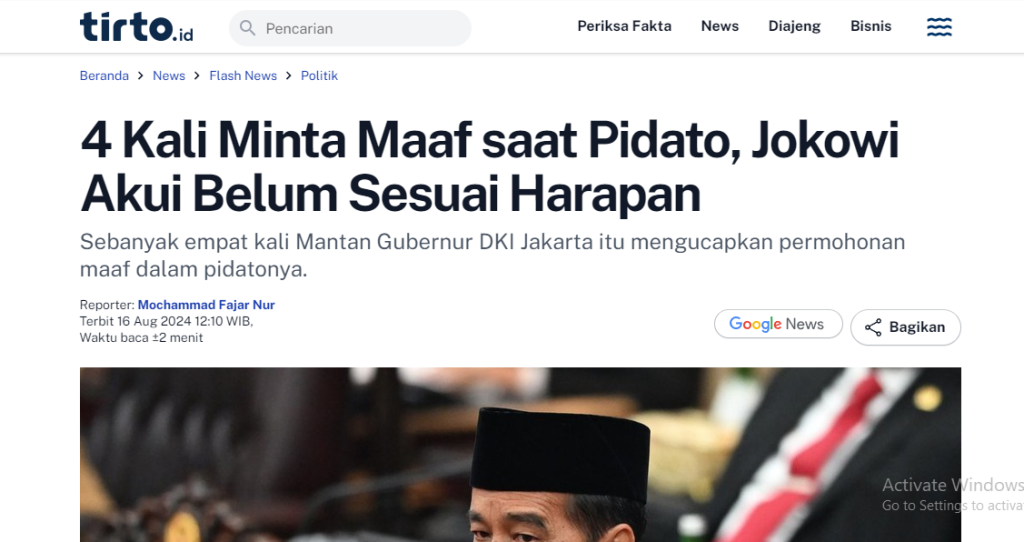The width and height of the screenshot is (1024, 542).
Task: Open Periksa Fakta menu item
Action: pyautogui.click(x=624, y=26)
